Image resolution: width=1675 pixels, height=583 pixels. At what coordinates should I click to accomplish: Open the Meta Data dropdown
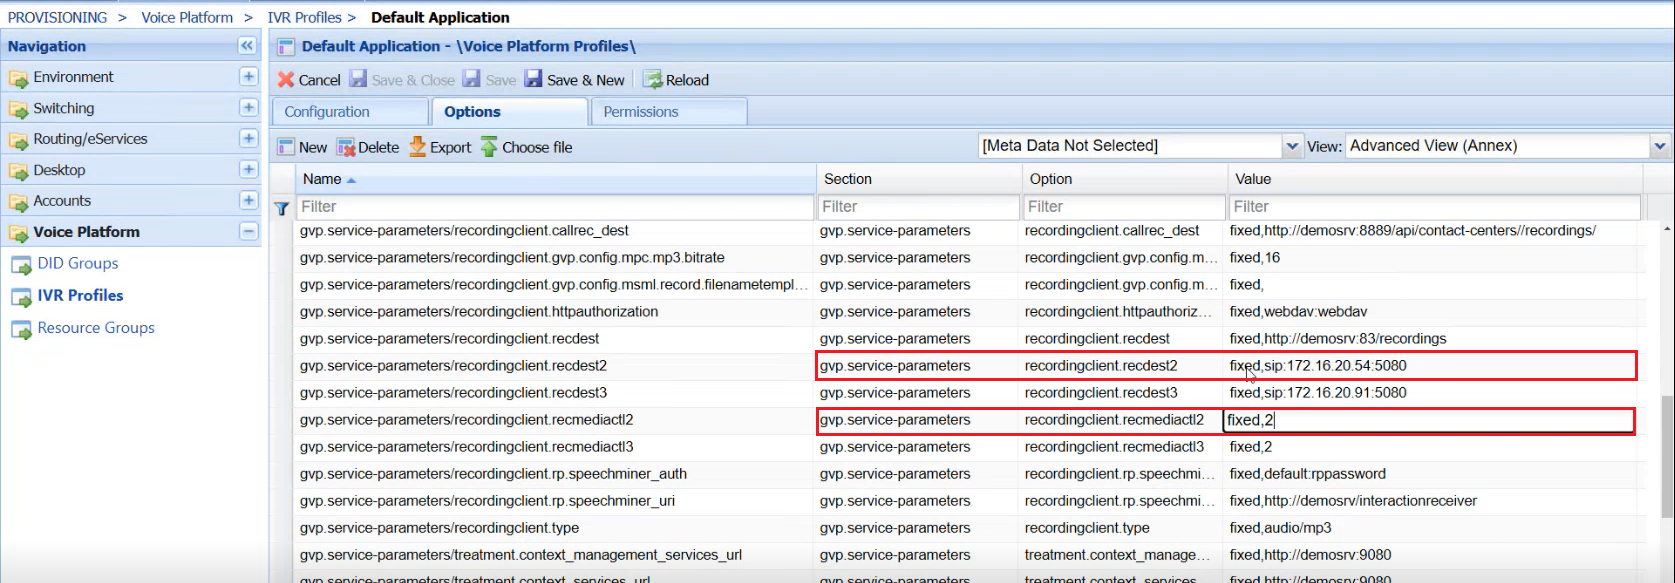[1292, 146]
